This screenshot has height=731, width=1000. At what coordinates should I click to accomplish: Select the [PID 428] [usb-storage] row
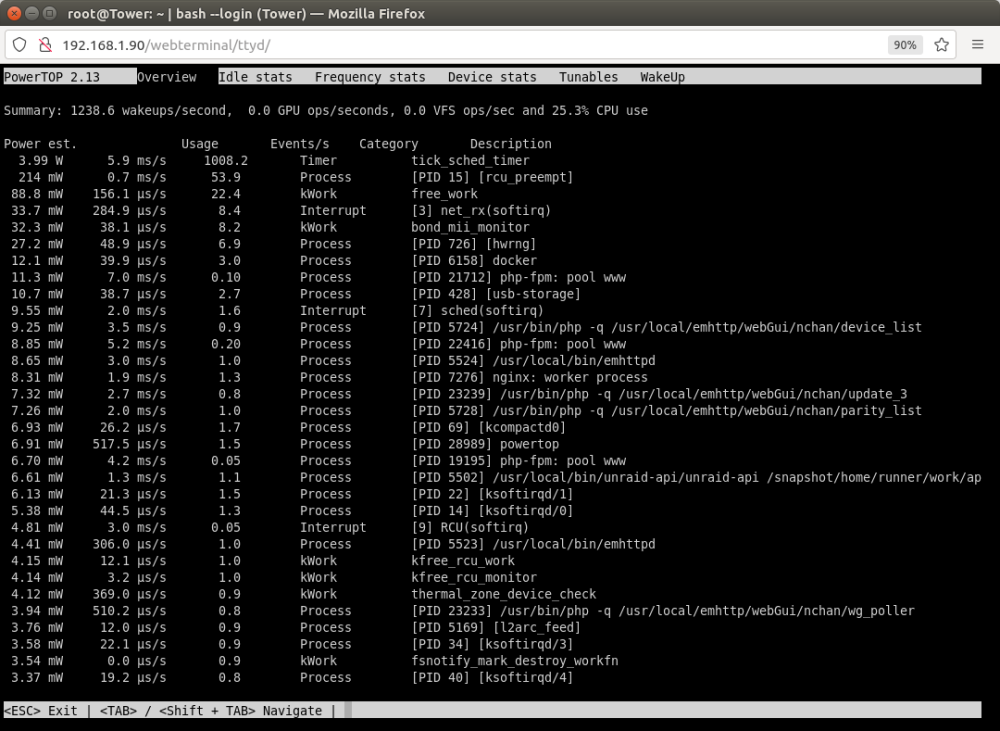click(x=297, y=293)
